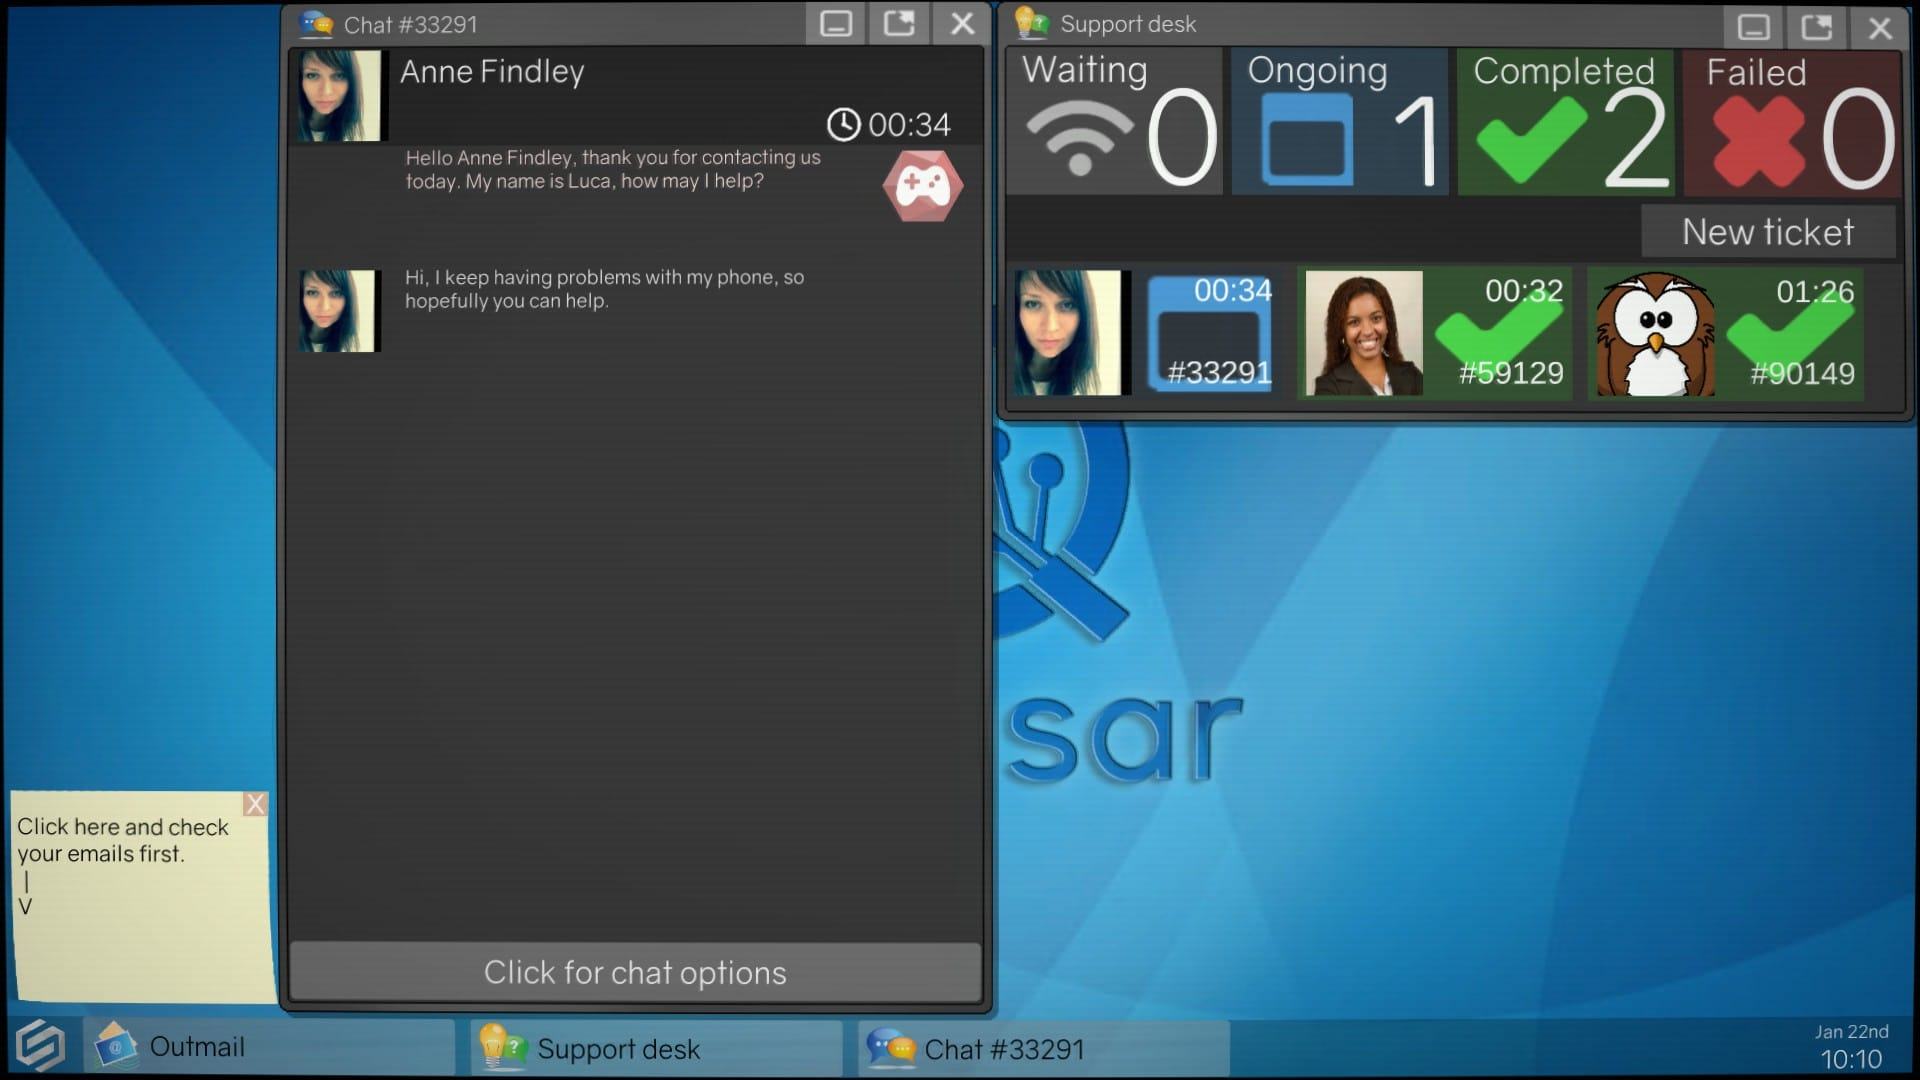Pop out the Chat #33291 window
1920x1080 pixels.
[899, 24]
